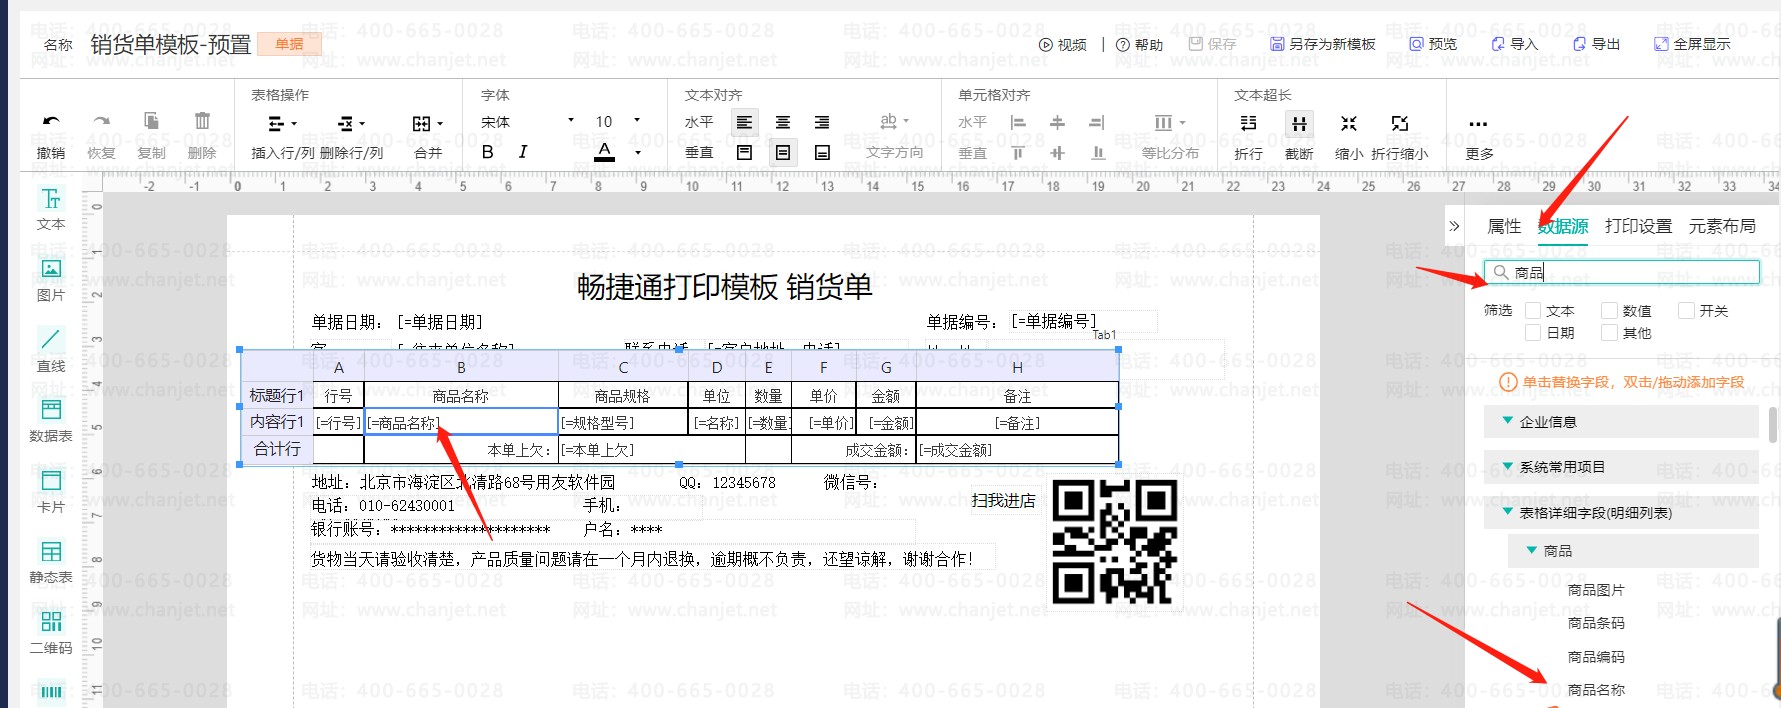Toggle italic text formatting
The width and height of the screenshot is (1781, 708).
click(522, 152)
